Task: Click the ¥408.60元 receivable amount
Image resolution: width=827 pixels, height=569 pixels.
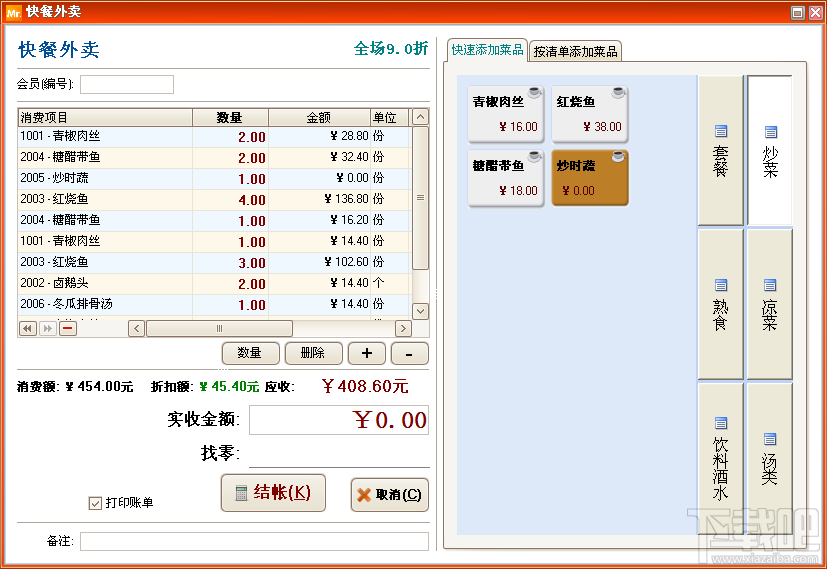Action: click(365, 387)
